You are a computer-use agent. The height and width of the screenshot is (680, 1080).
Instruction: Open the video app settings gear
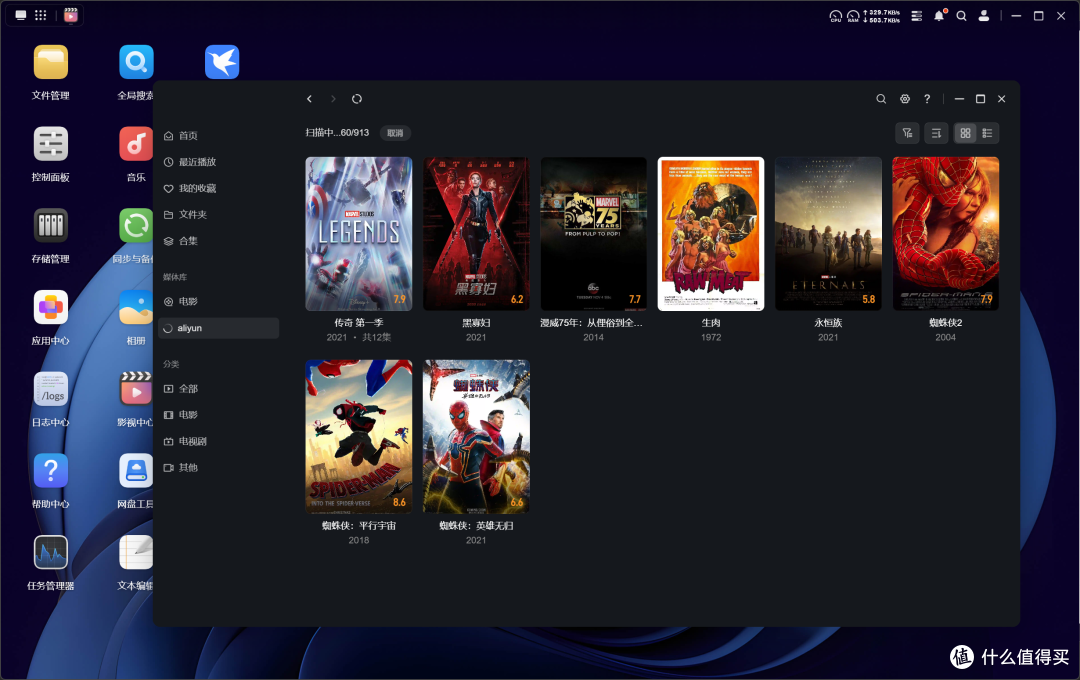point(905,99)
